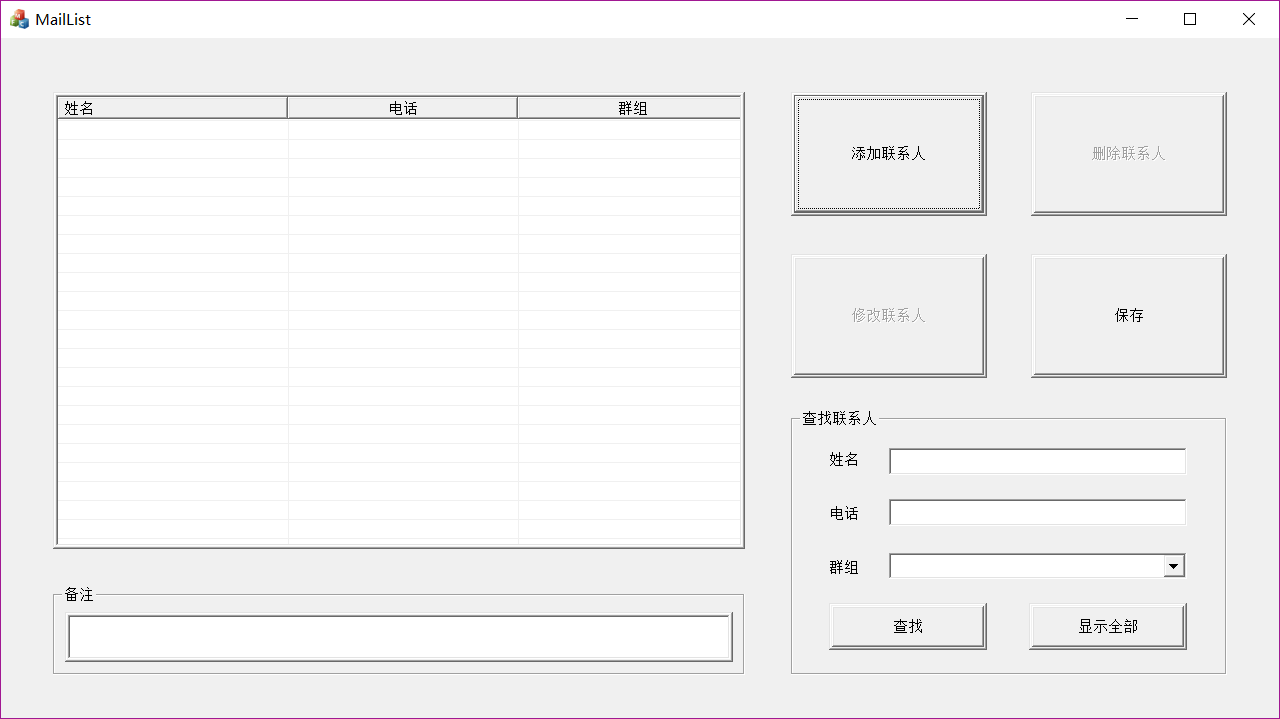Focus the 姓名 search input field
This screenshot has height=719, width=1280.
(x=1037, y=461)
